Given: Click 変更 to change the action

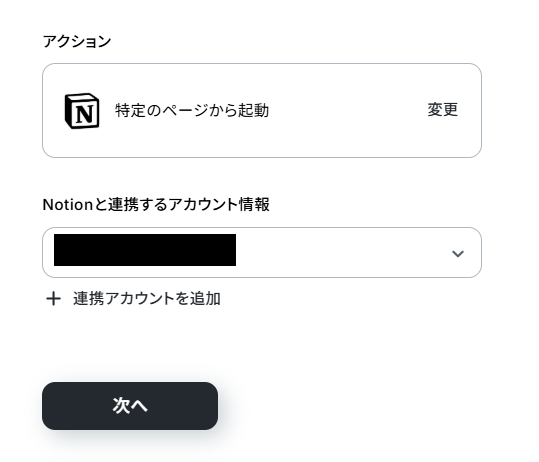Looking at the screenshot, I should point(442,110).
